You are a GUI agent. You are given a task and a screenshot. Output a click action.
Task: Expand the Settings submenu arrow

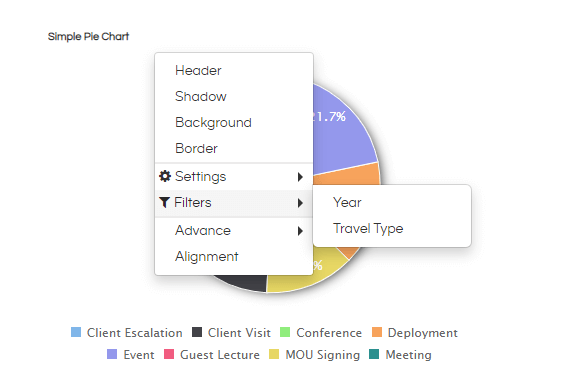coord(300,177)
